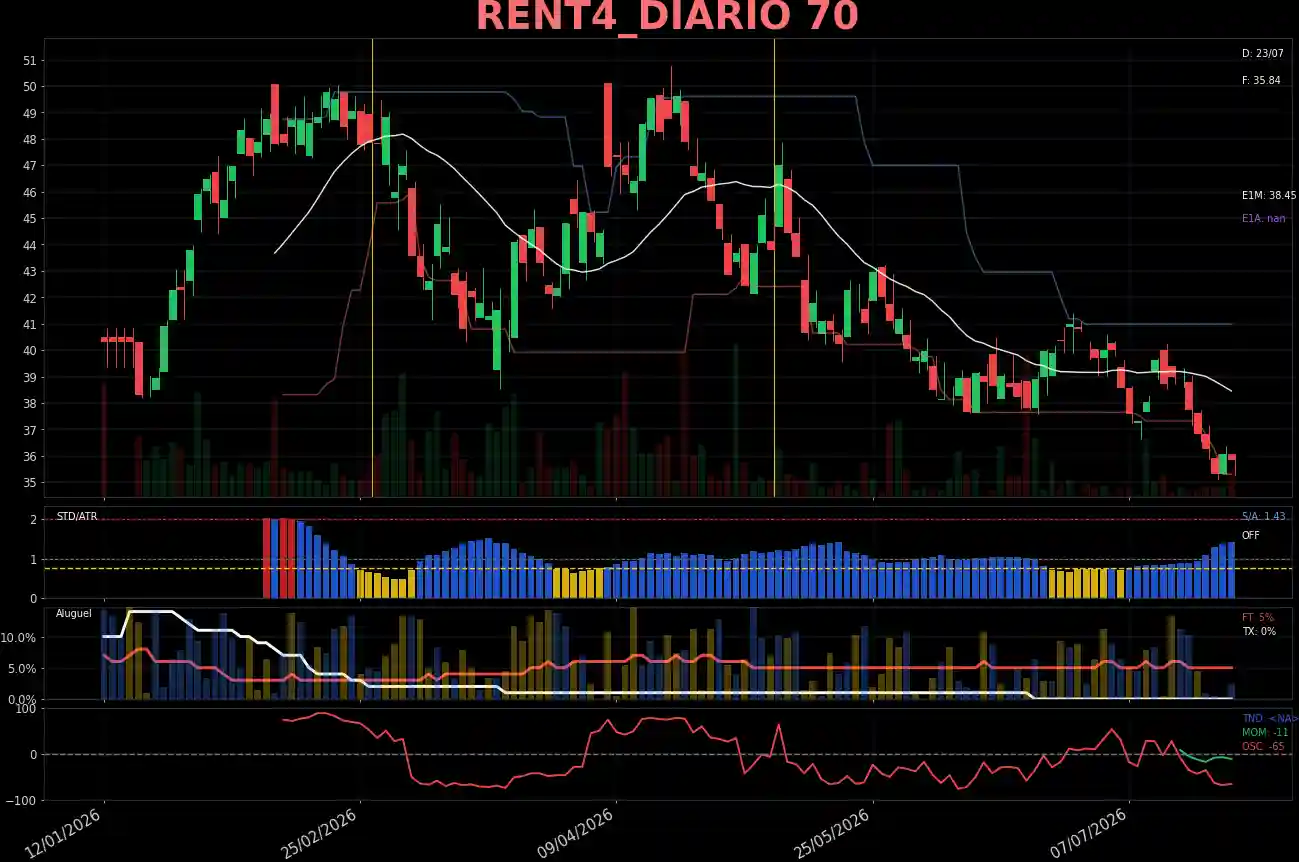The image size is (1299, 862).
Task: Select the 25/02/2026 date axis label
Action: click(321, 833)
